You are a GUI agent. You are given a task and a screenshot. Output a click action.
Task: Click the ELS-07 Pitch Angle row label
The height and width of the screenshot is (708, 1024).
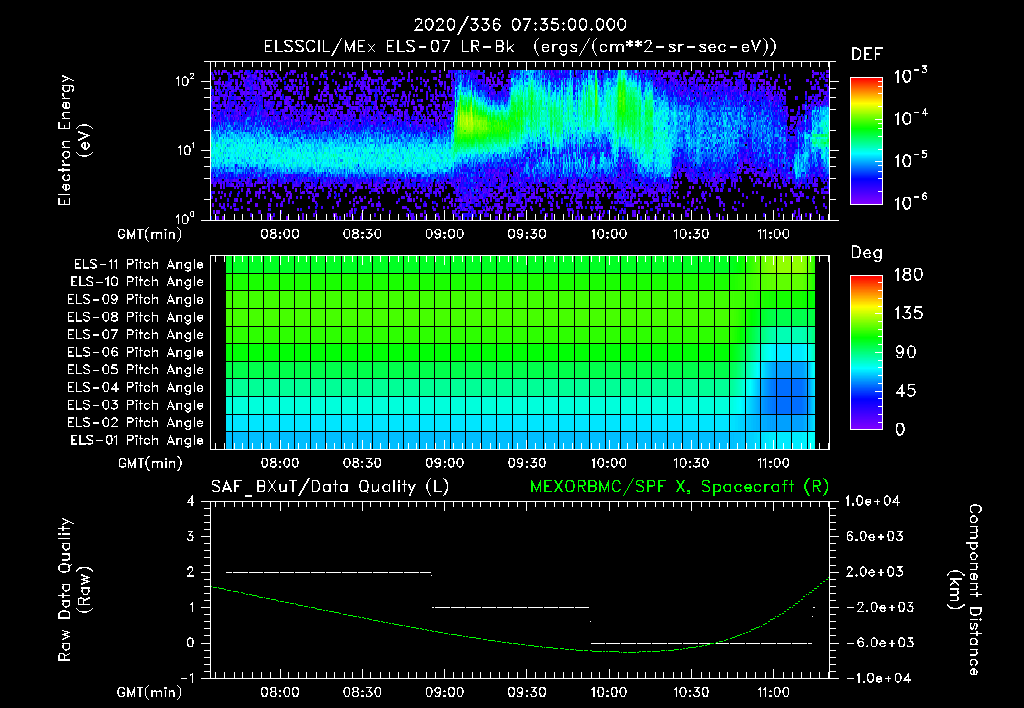[135, 334]
